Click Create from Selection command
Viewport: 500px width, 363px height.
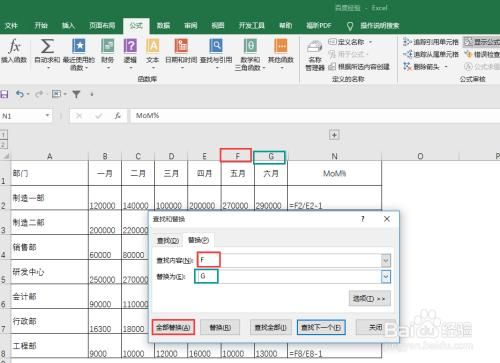point(359,67)
